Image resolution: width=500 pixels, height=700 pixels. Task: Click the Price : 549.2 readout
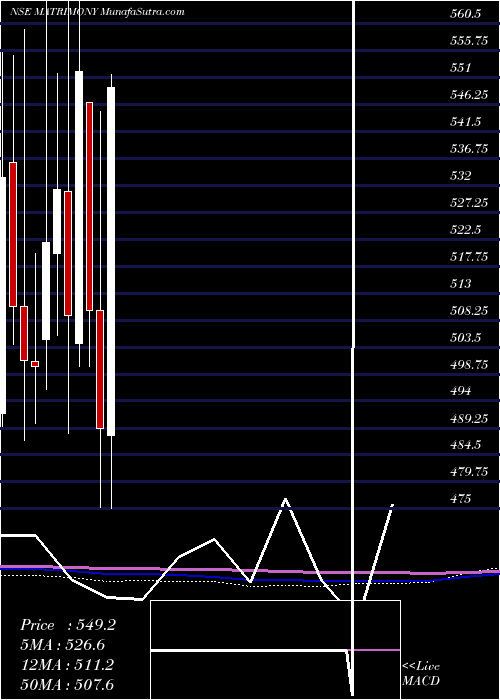(x=68, y=625)
